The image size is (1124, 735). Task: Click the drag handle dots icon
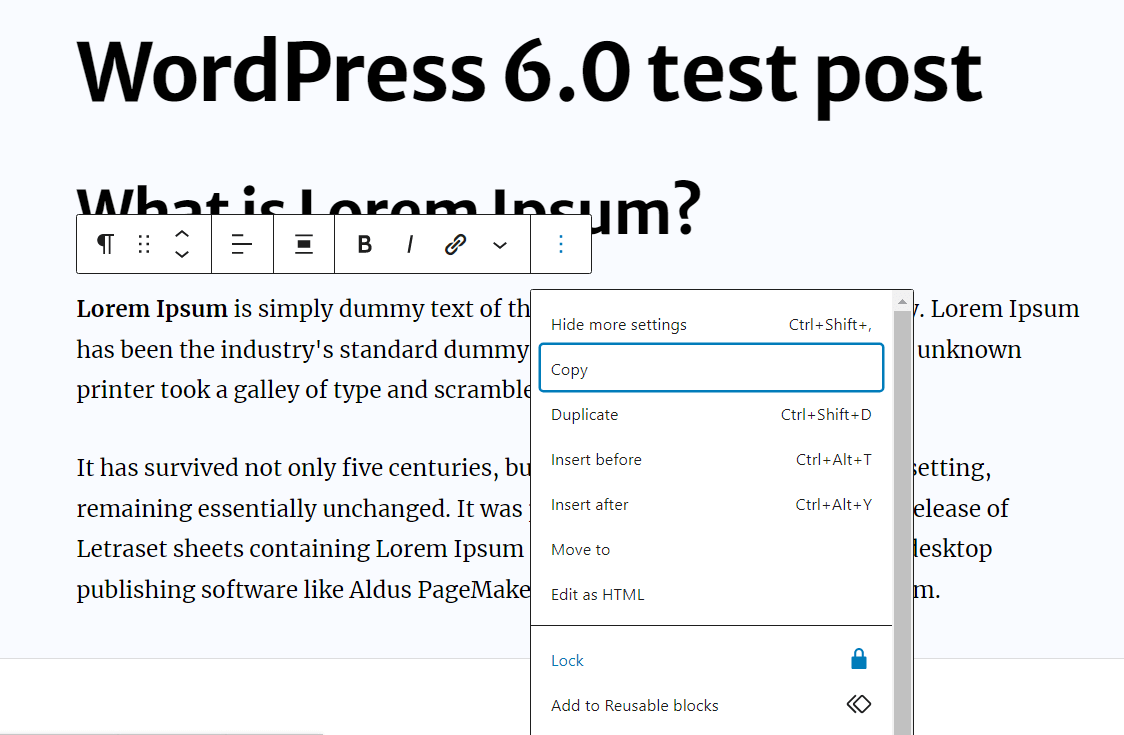tap(144, 244)
